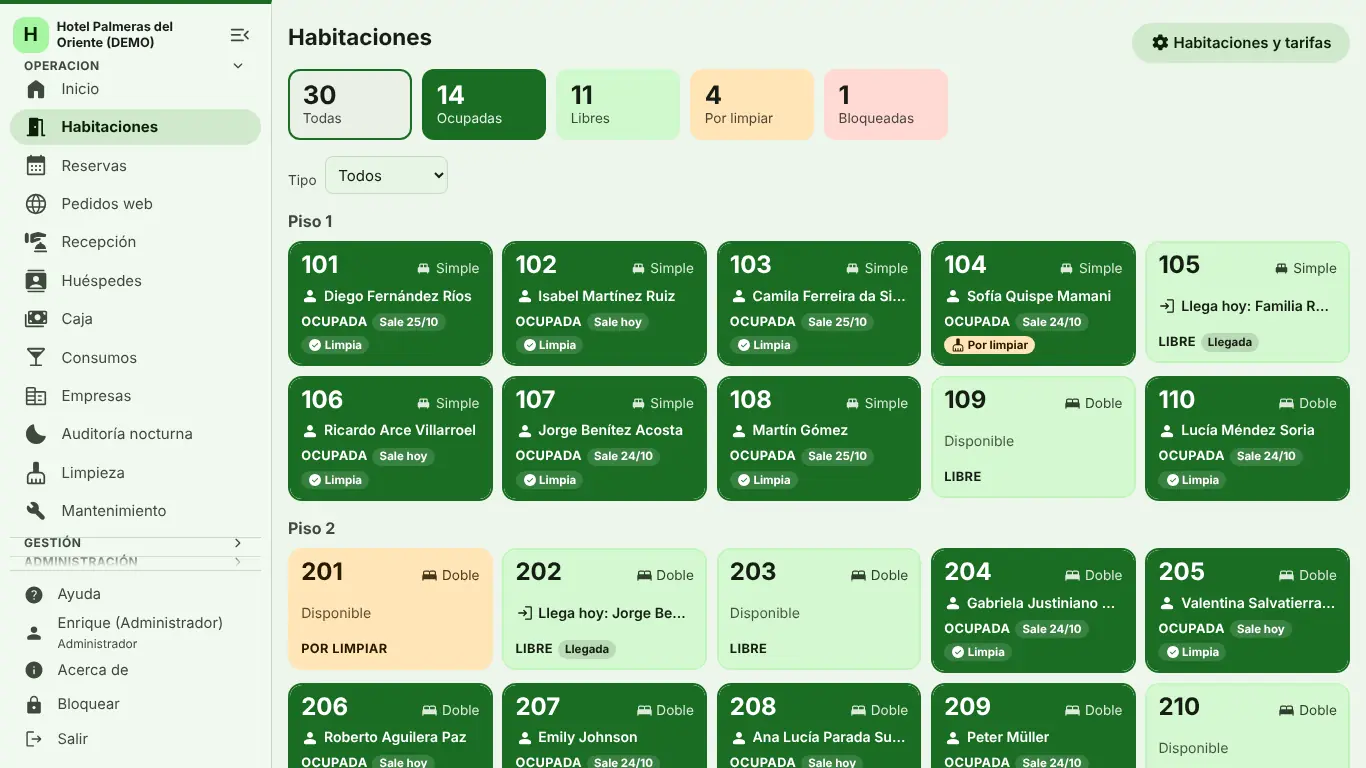Click the Huéspedes contact icon
Screen dimensions: 1366x768
click(36, 281)
